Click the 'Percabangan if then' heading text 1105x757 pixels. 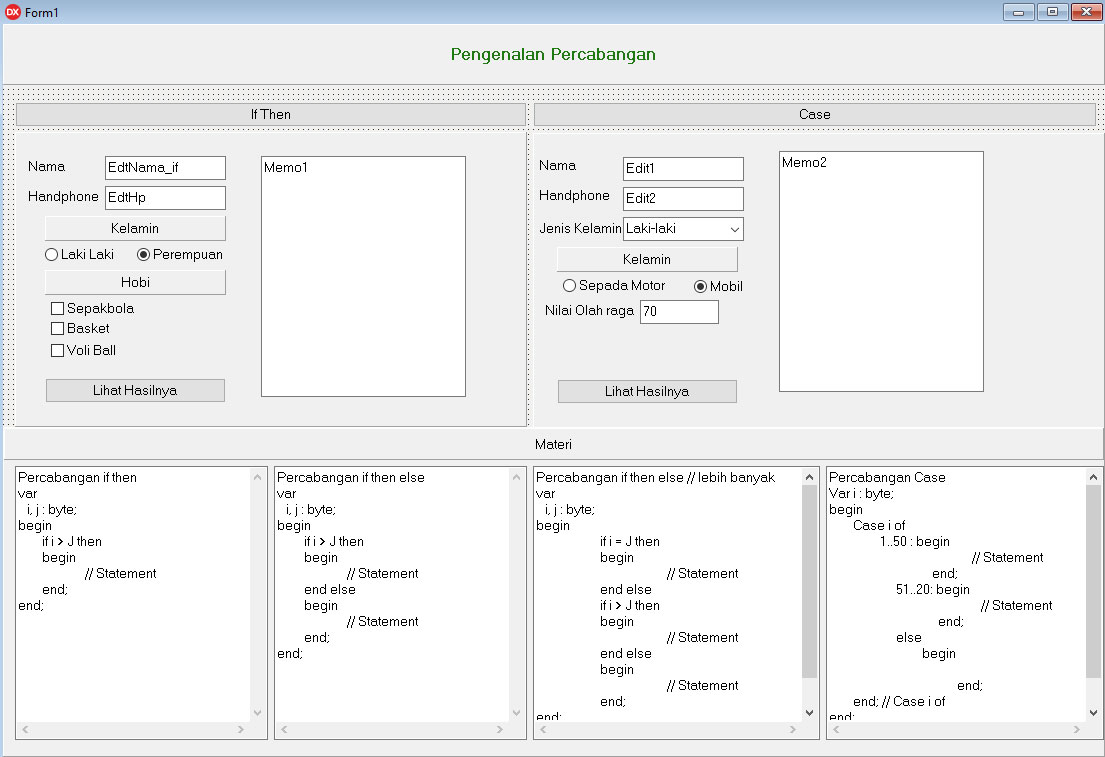pyautogui.click(x=78, y=477)
